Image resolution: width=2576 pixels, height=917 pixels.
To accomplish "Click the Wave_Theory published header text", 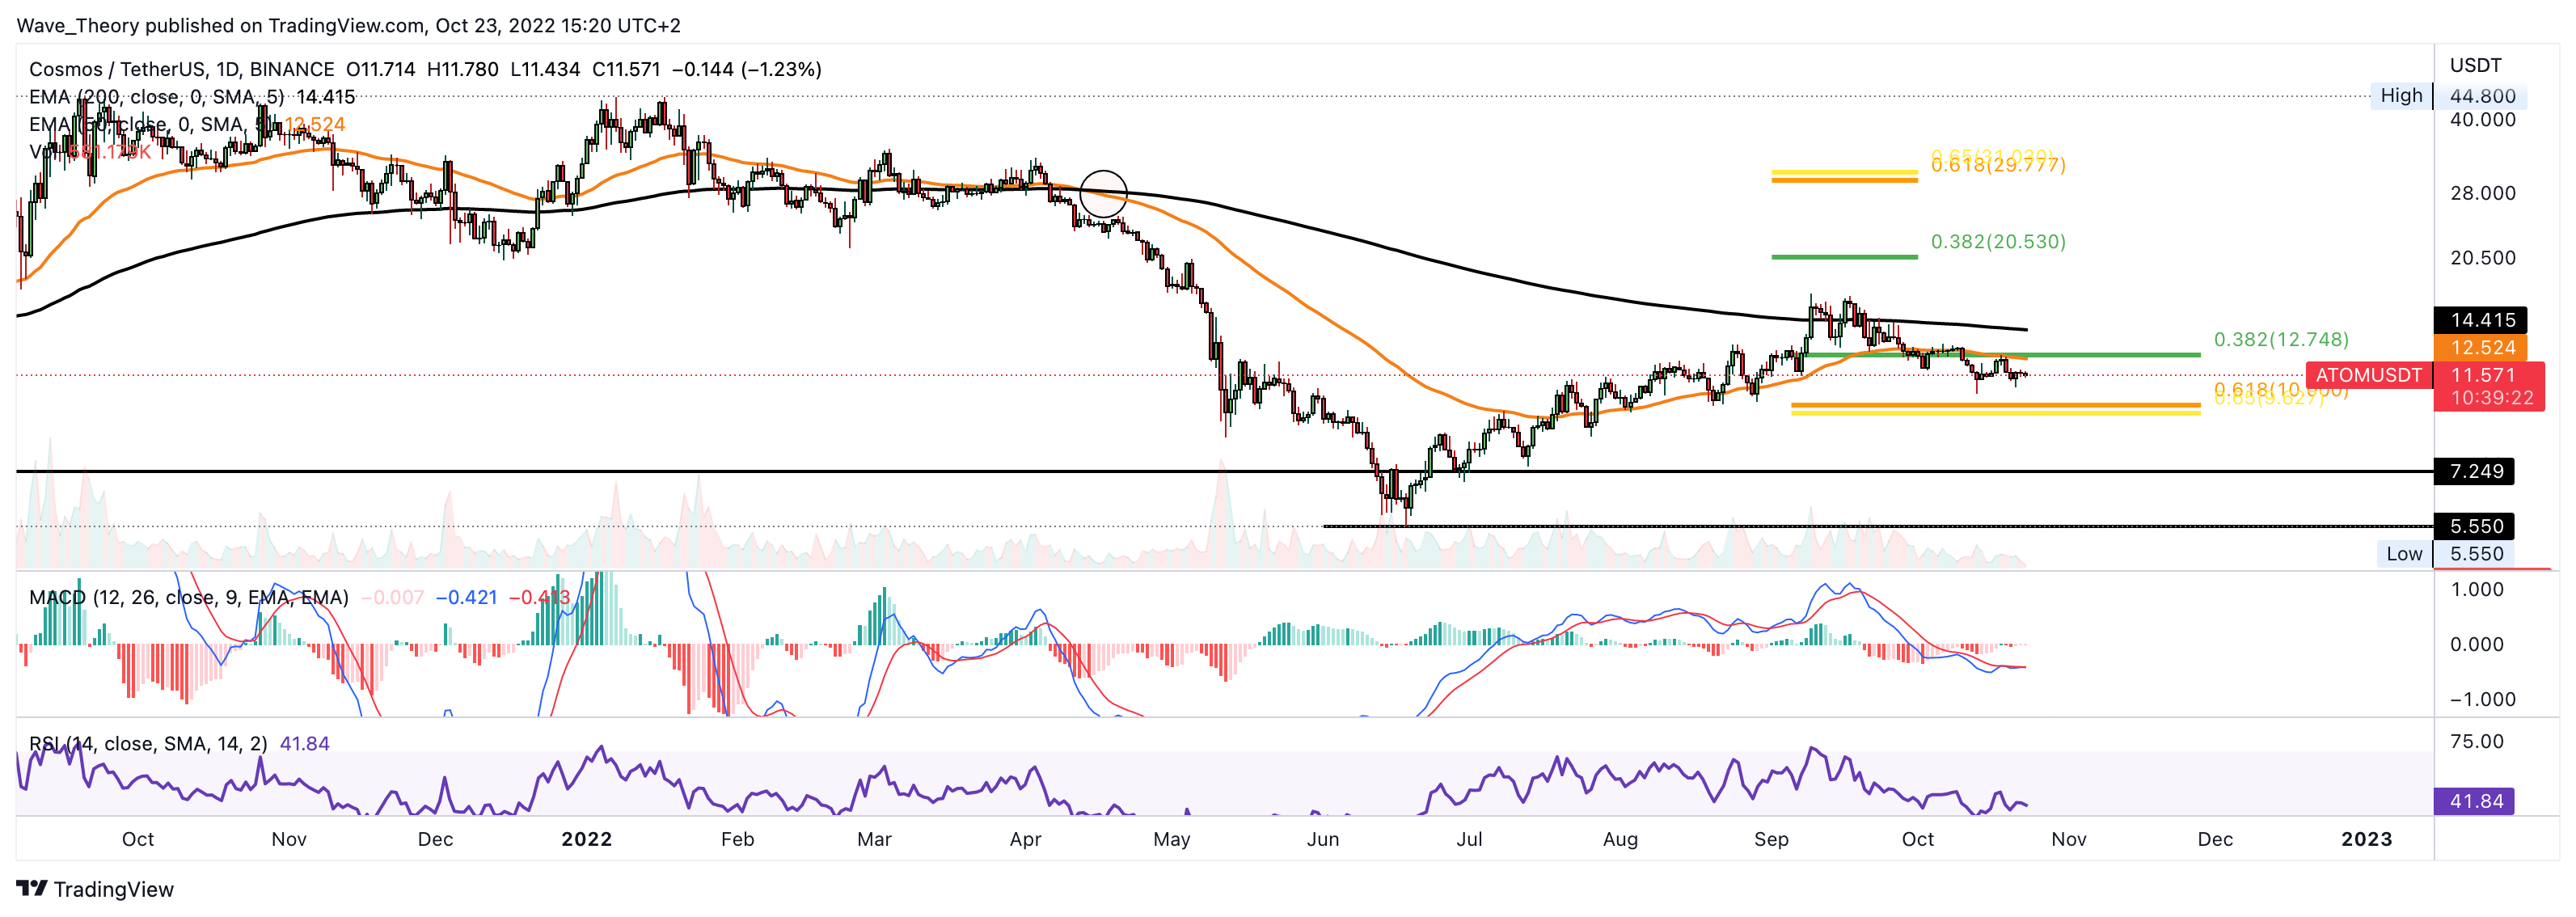I will [348, 25].
